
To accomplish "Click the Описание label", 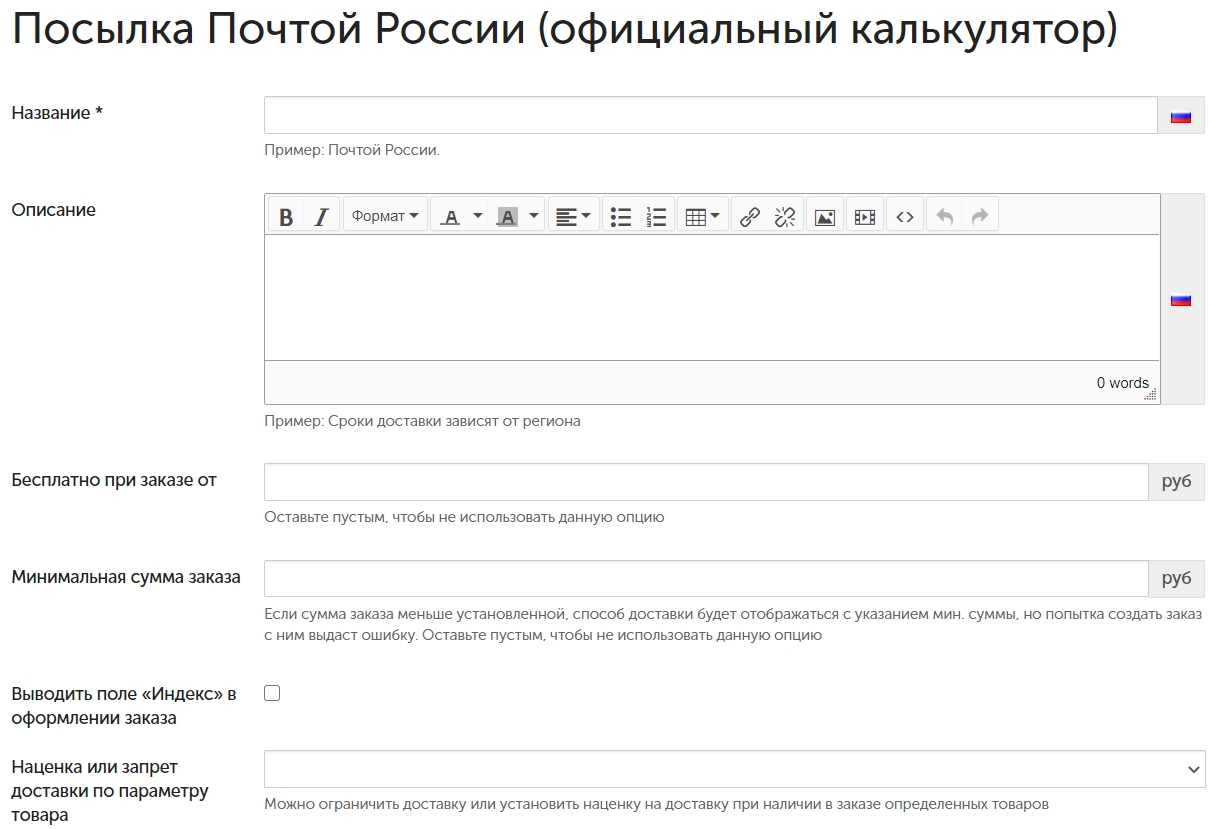I will 54,210.
